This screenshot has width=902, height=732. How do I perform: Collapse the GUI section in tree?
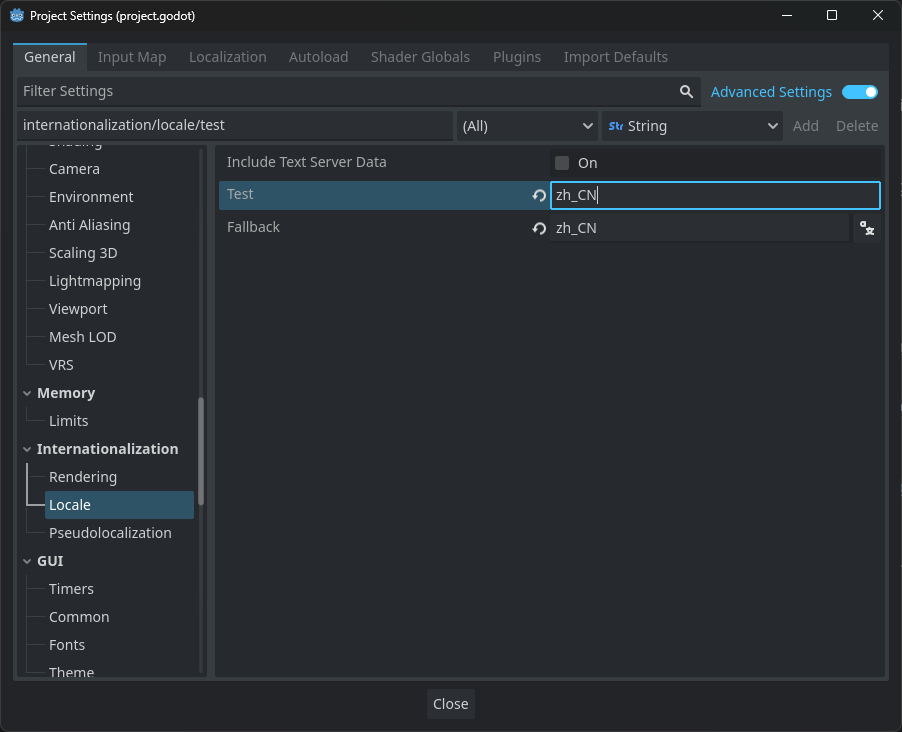(27, 562)
